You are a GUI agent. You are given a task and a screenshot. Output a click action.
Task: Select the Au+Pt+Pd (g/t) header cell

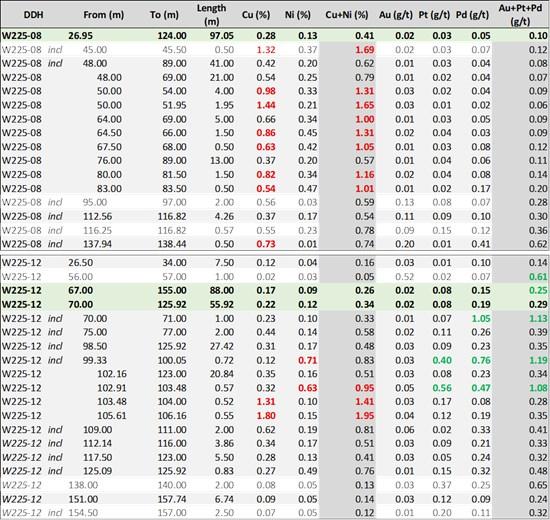(x=520, y=15)
